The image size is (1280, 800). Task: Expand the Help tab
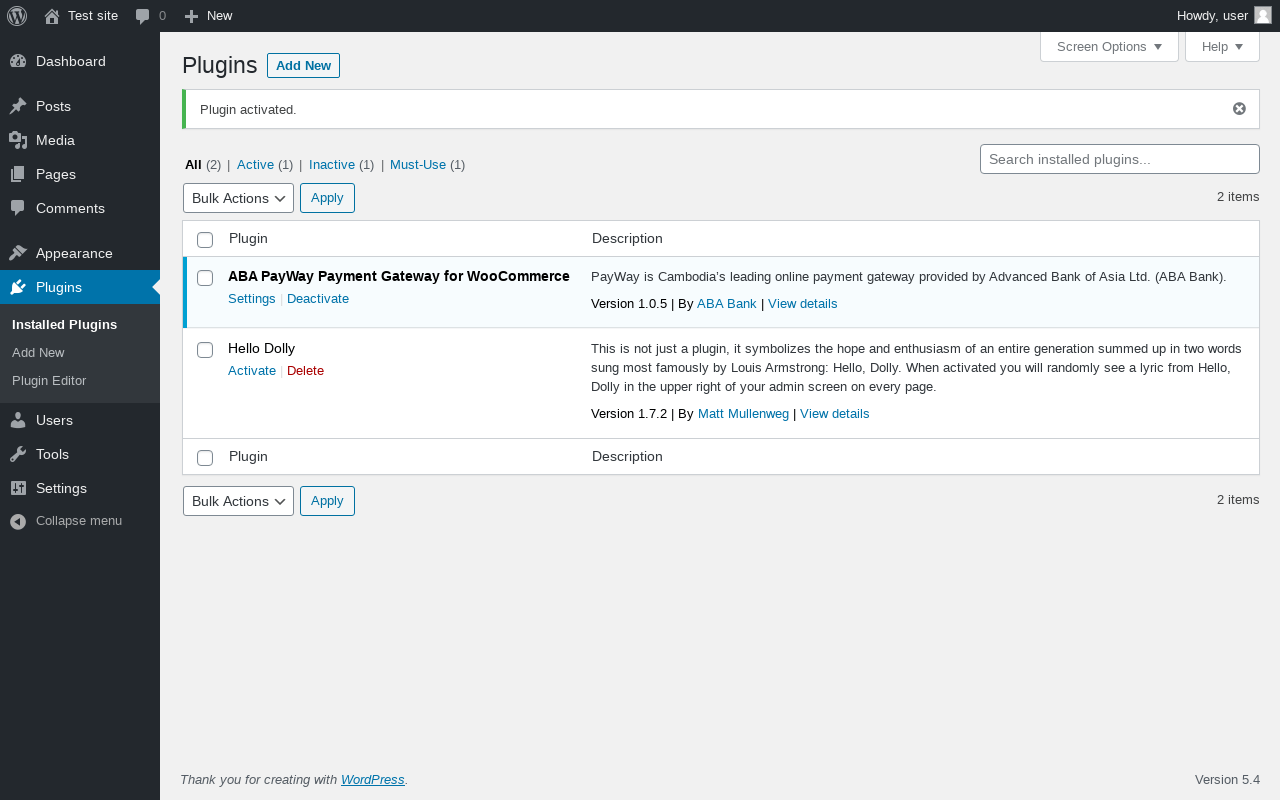tap(1222, 47)
